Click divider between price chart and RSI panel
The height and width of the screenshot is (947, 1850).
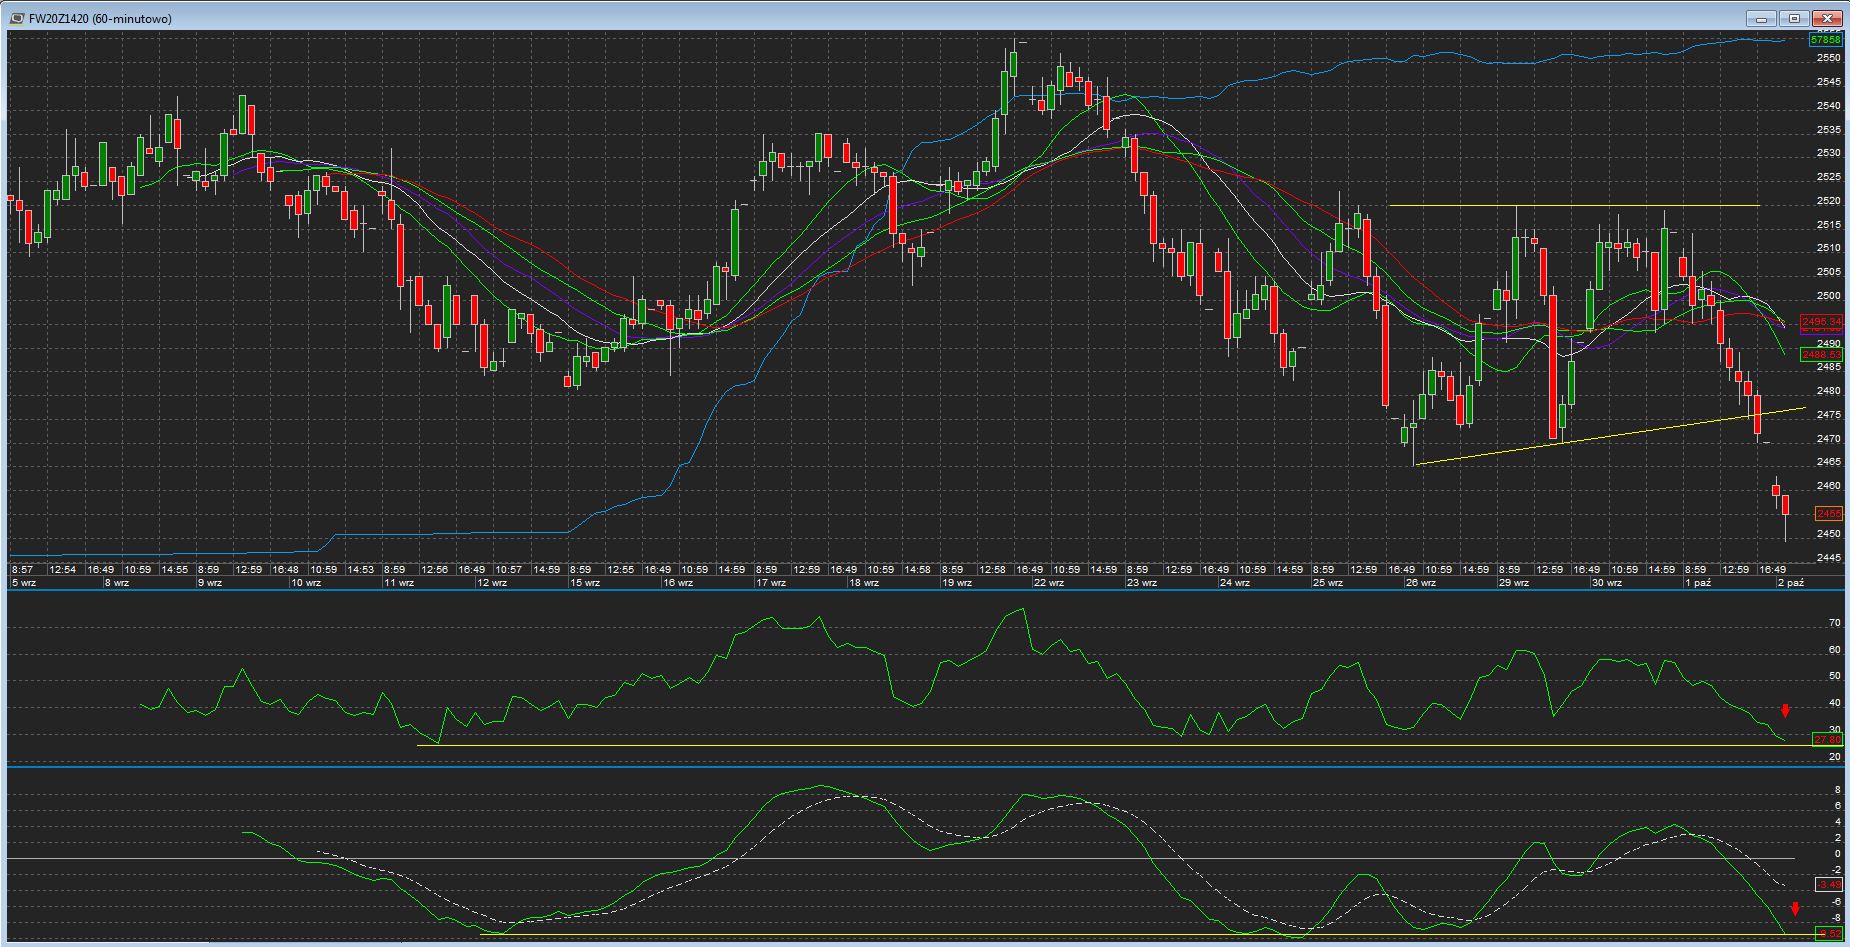click(925, 590)
